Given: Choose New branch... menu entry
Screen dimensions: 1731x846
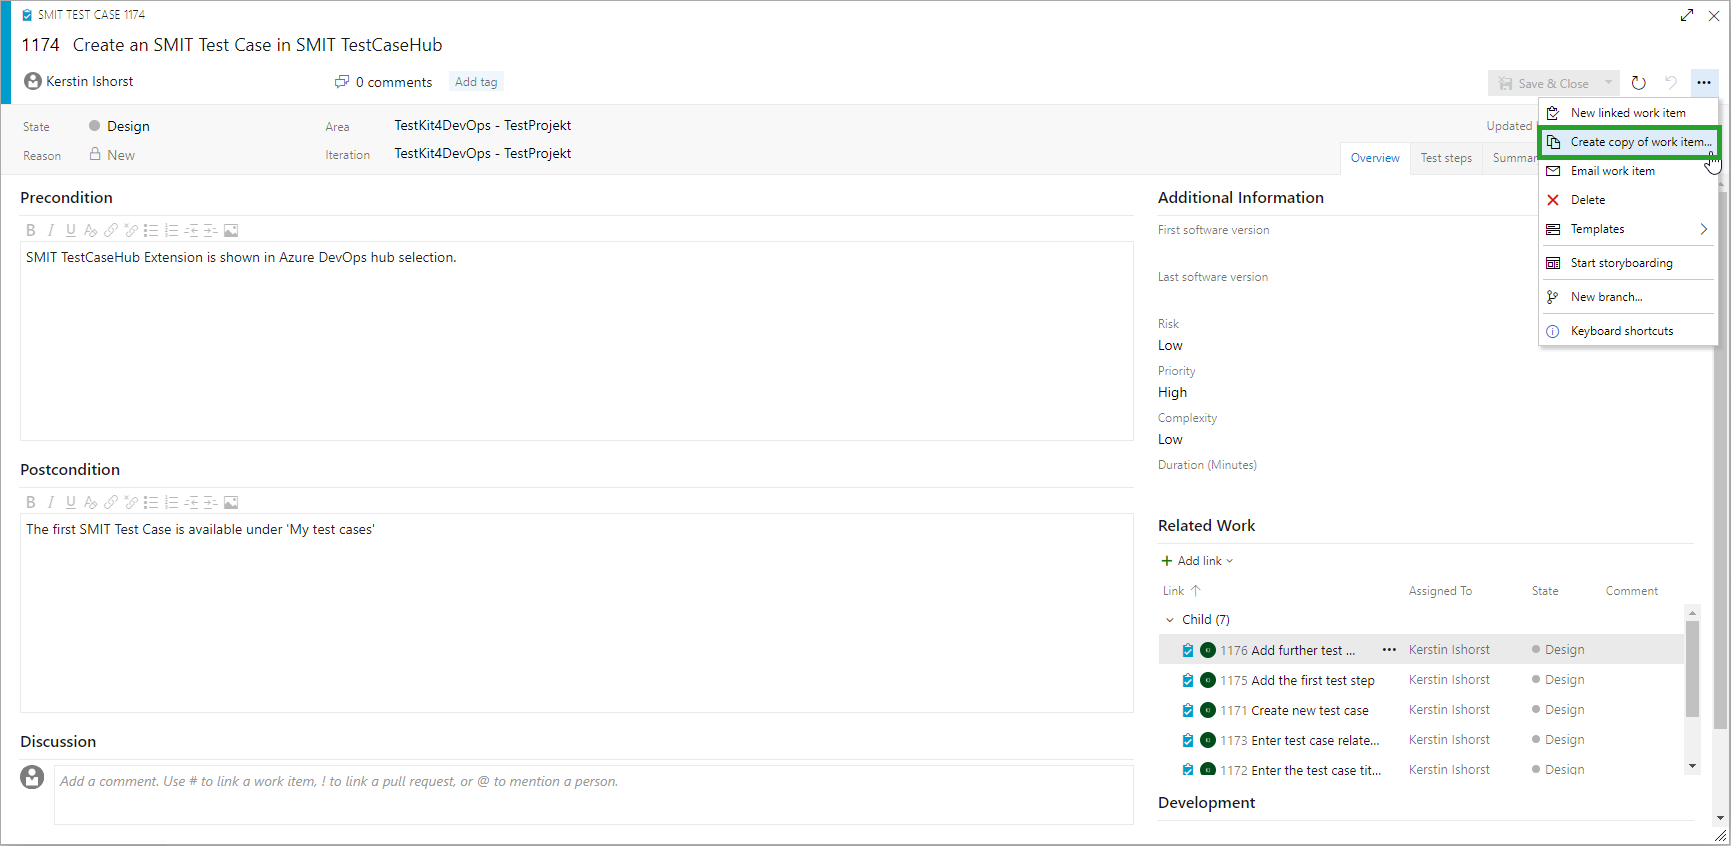Looking at the screenshot, I should [1628, 297].
